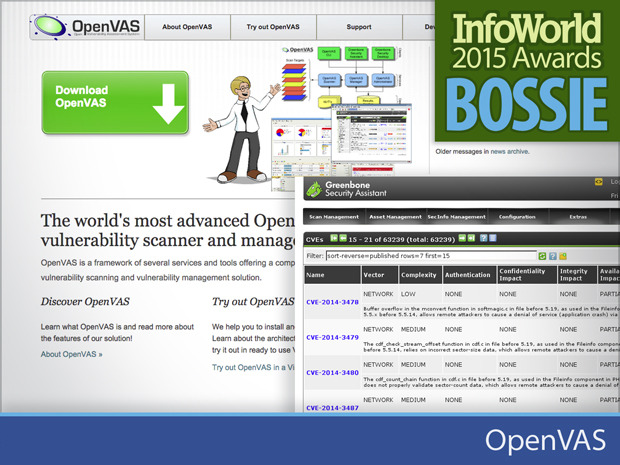Open the CVE-2014-3478 entry link

[333, 302]
